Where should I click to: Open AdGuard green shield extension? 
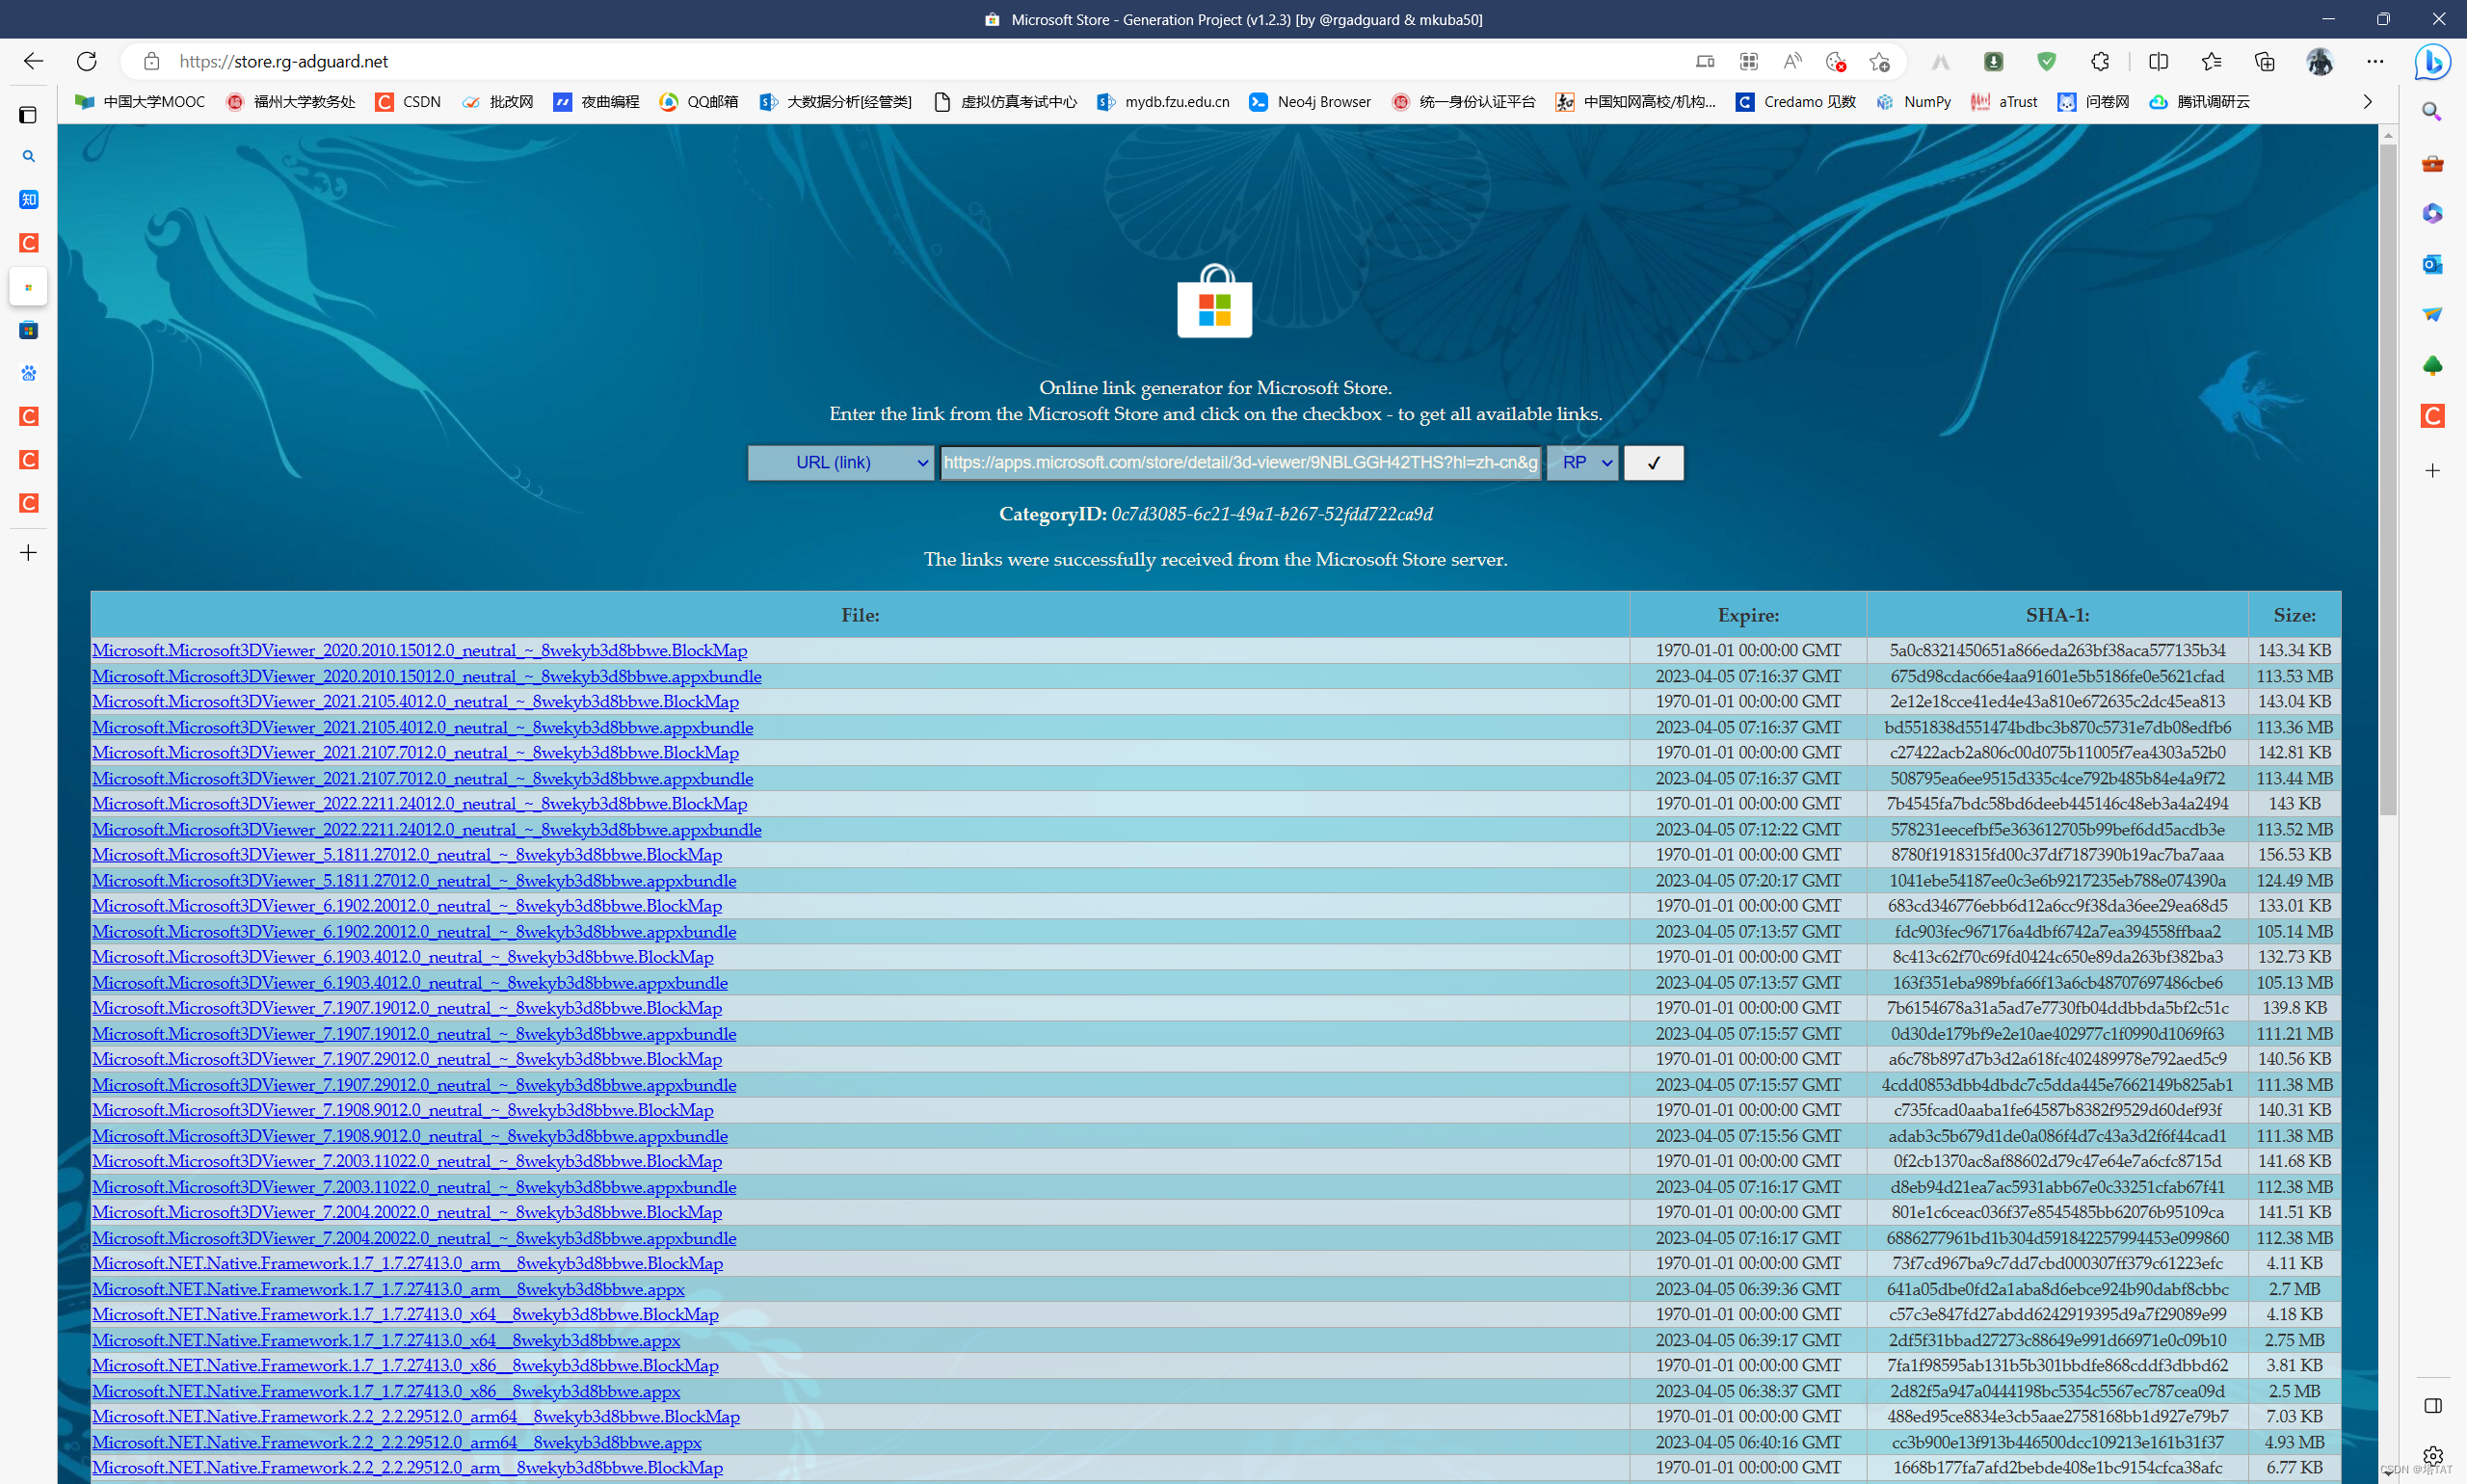click(2047, 61)
